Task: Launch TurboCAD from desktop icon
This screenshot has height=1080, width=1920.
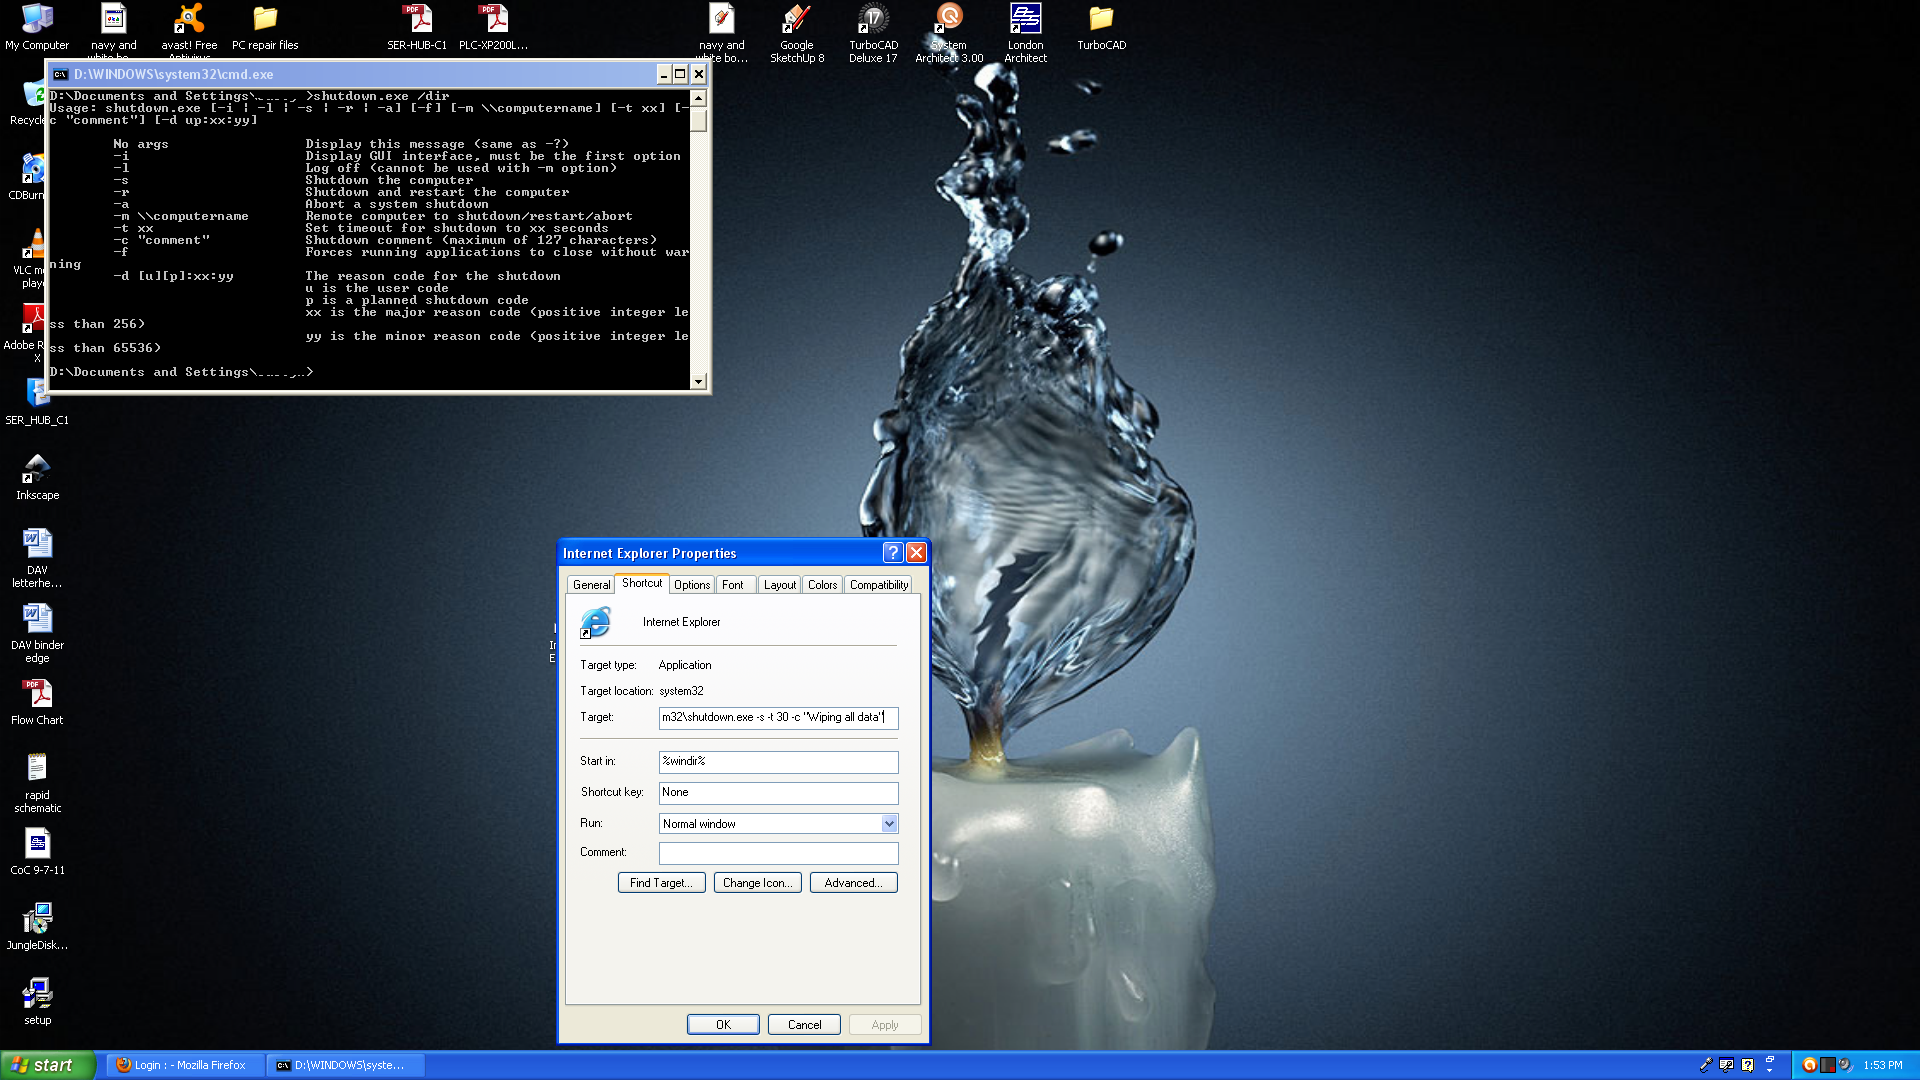Action: (x=1101, y=20)
